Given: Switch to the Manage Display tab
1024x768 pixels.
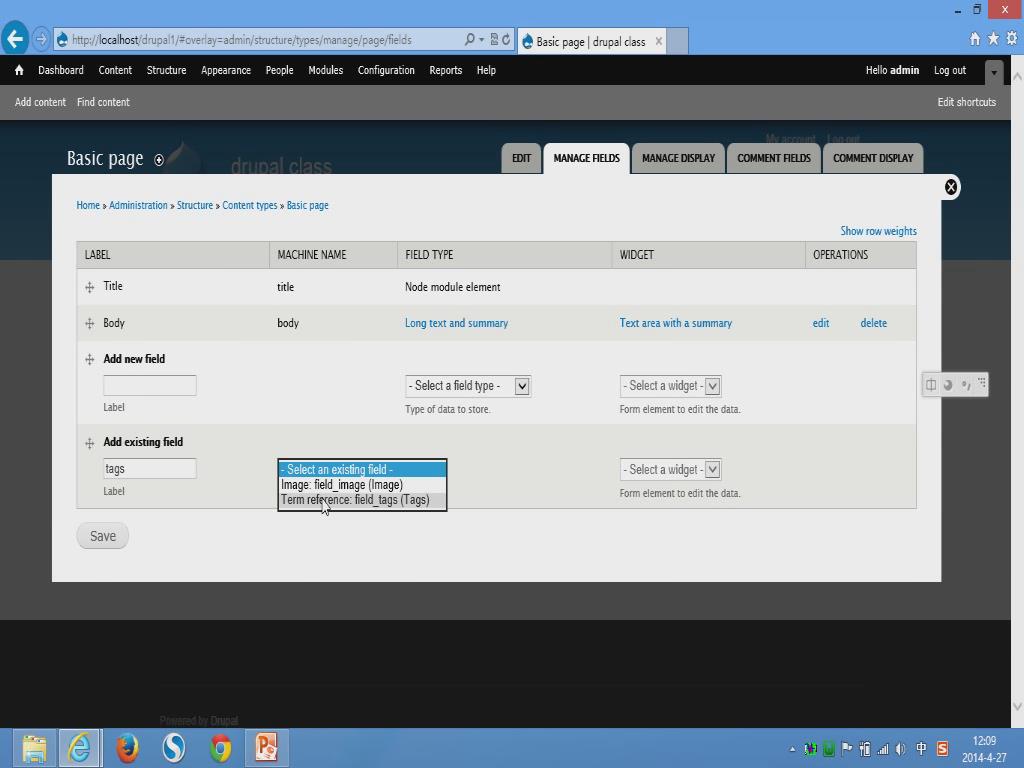Looking at the screenshot, I should tap(679, 158).
